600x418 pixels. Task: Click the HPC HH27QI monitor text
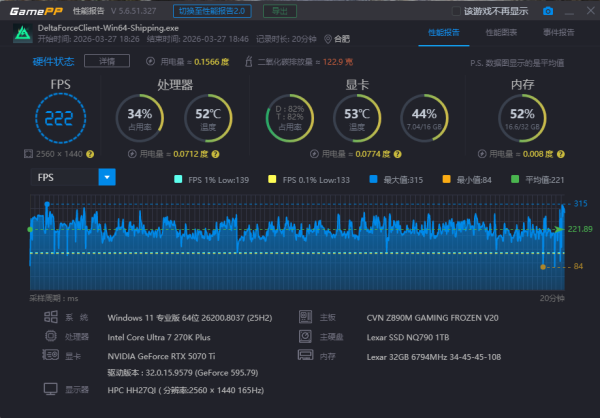pos(186,390)
